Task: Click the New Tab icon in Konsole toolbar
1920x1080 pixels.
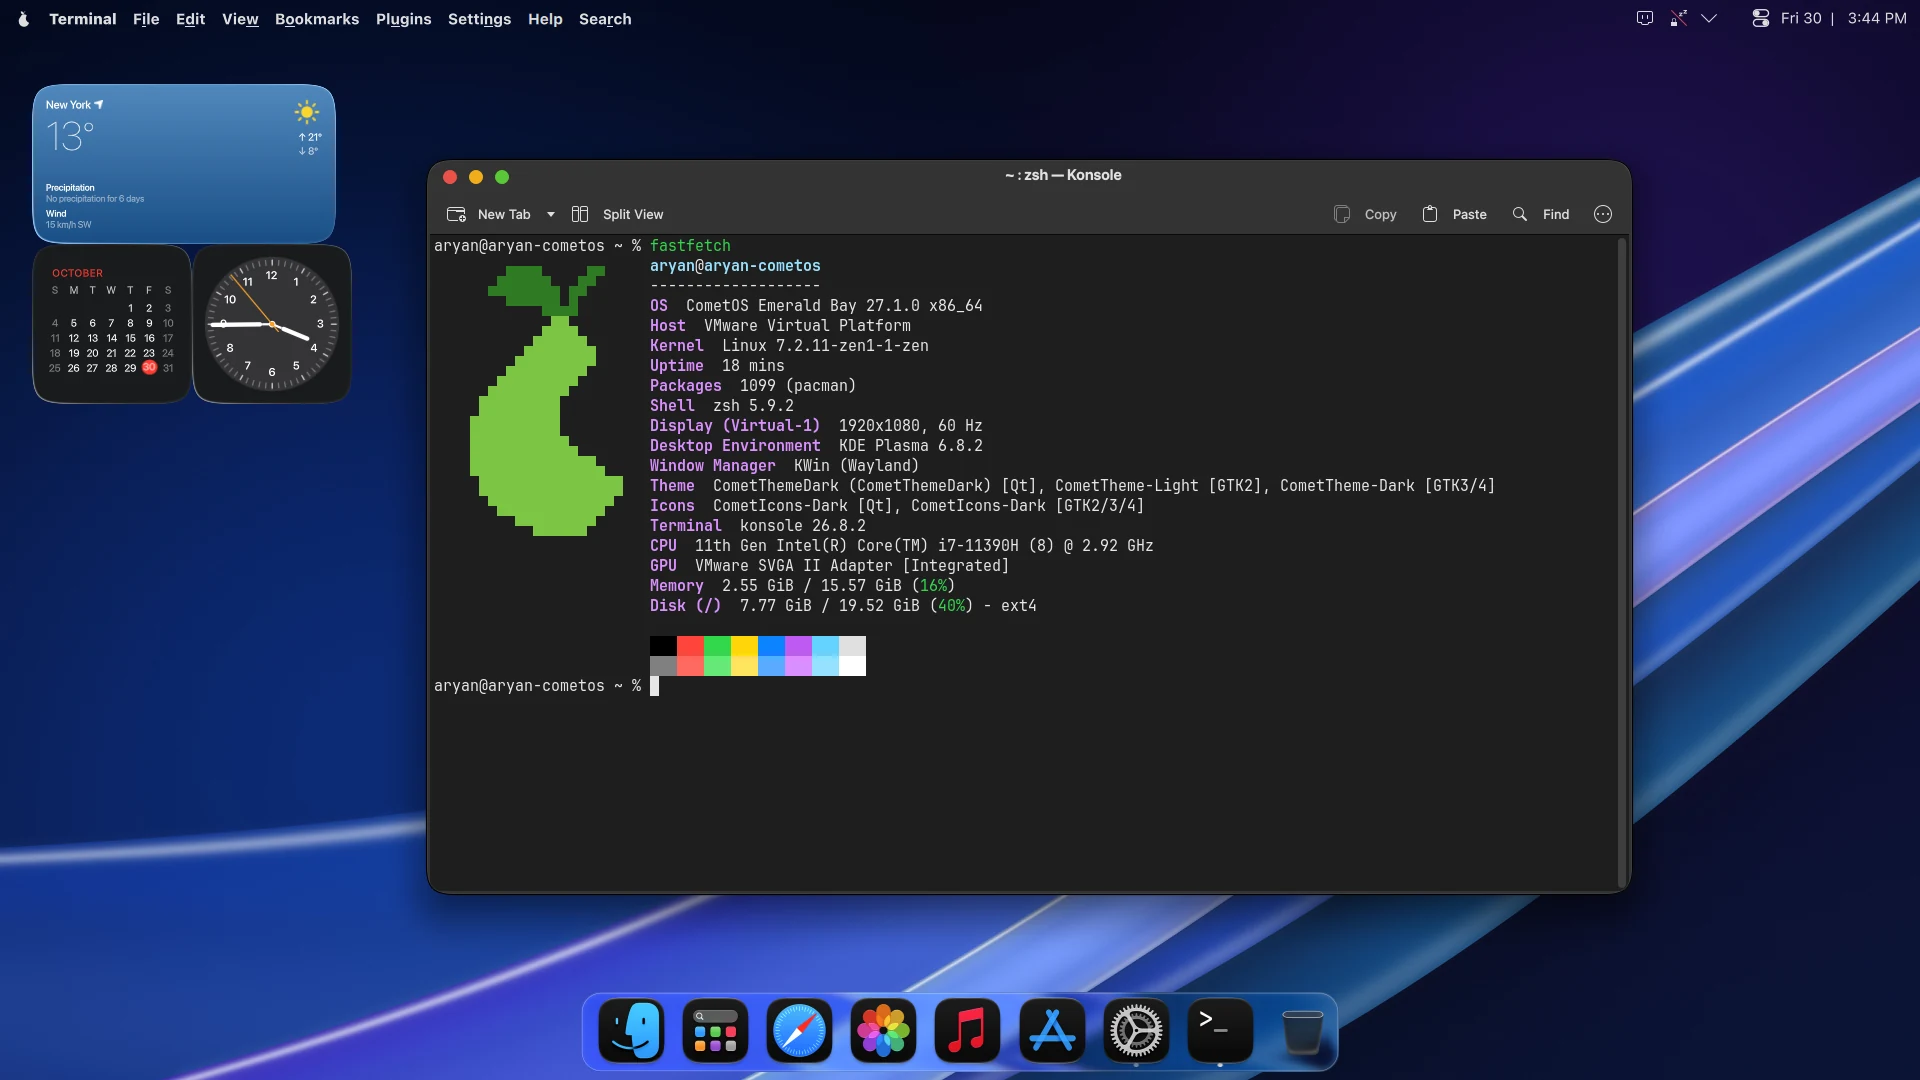Action: click(456, 214)
